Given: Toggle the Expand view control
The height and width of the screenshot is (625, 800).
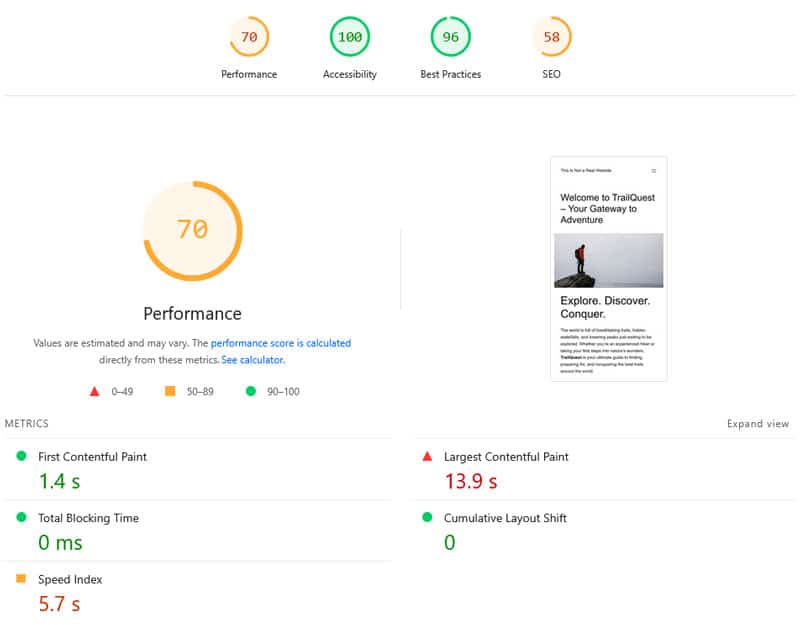Looking at the screenshot, I should [758, 424].
